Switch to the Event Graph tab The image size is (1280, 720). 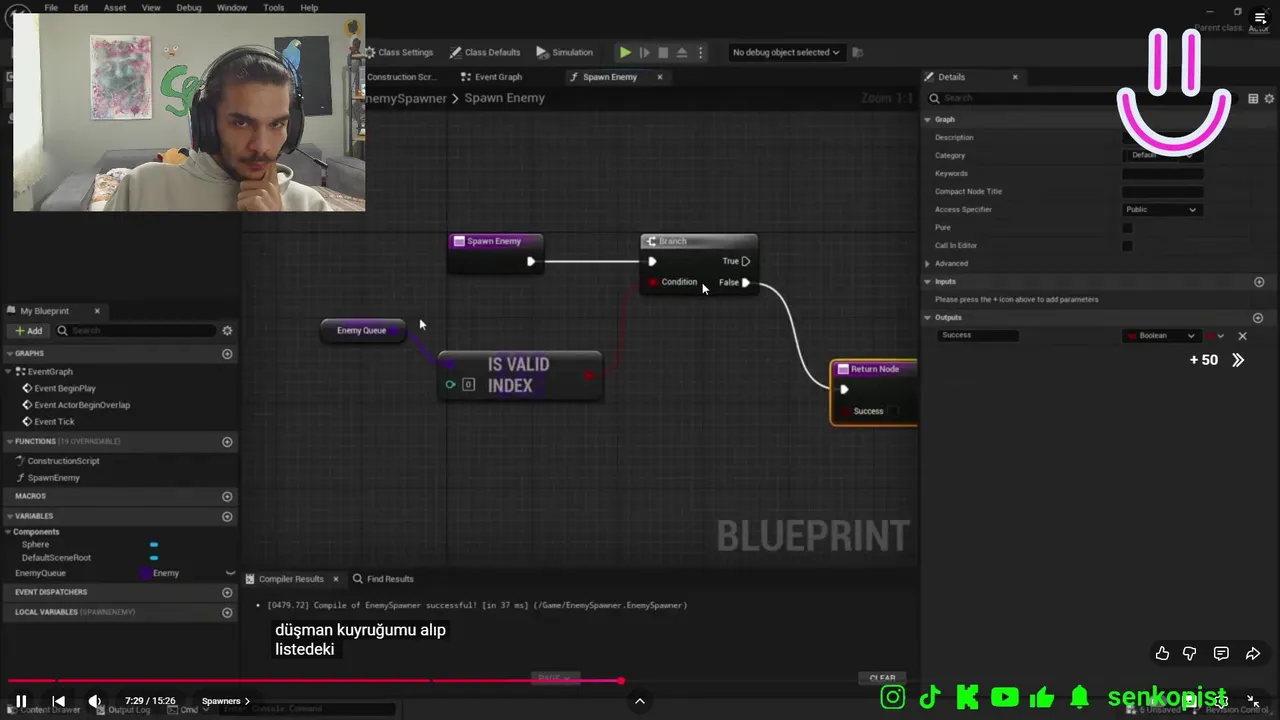tap(491, 77)
